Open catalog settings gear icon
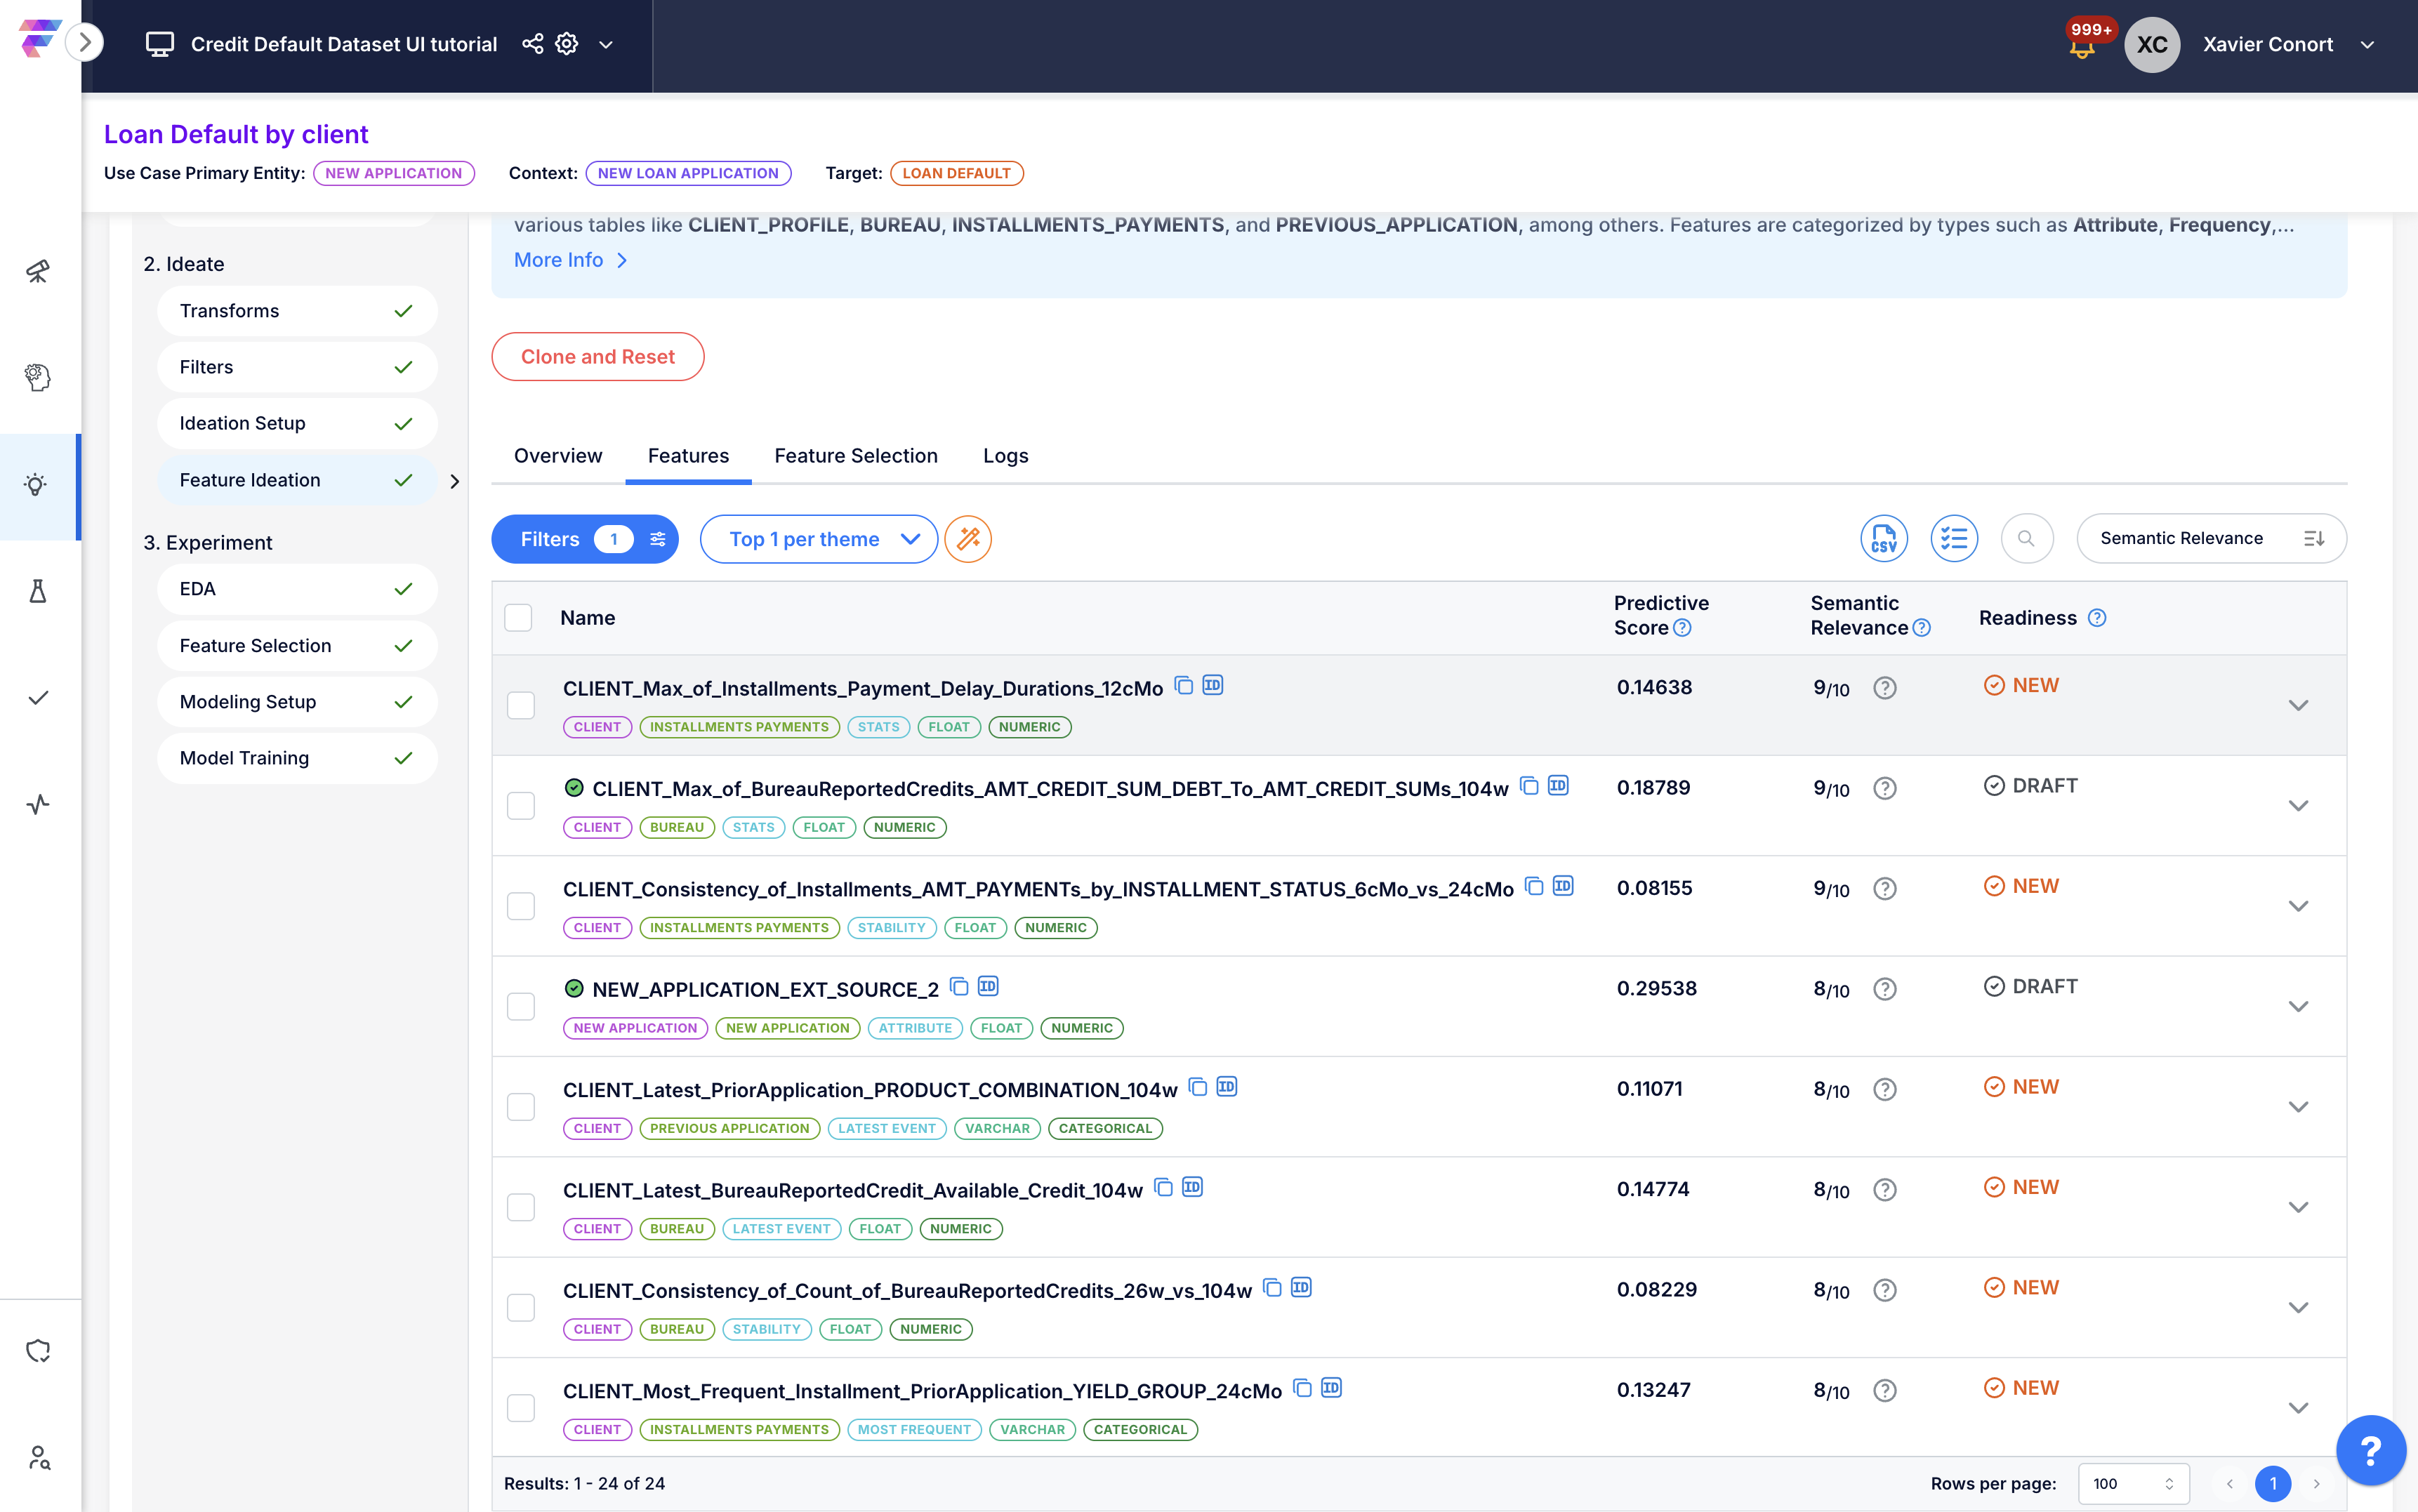2418x1512 pixels. (567, 44)
